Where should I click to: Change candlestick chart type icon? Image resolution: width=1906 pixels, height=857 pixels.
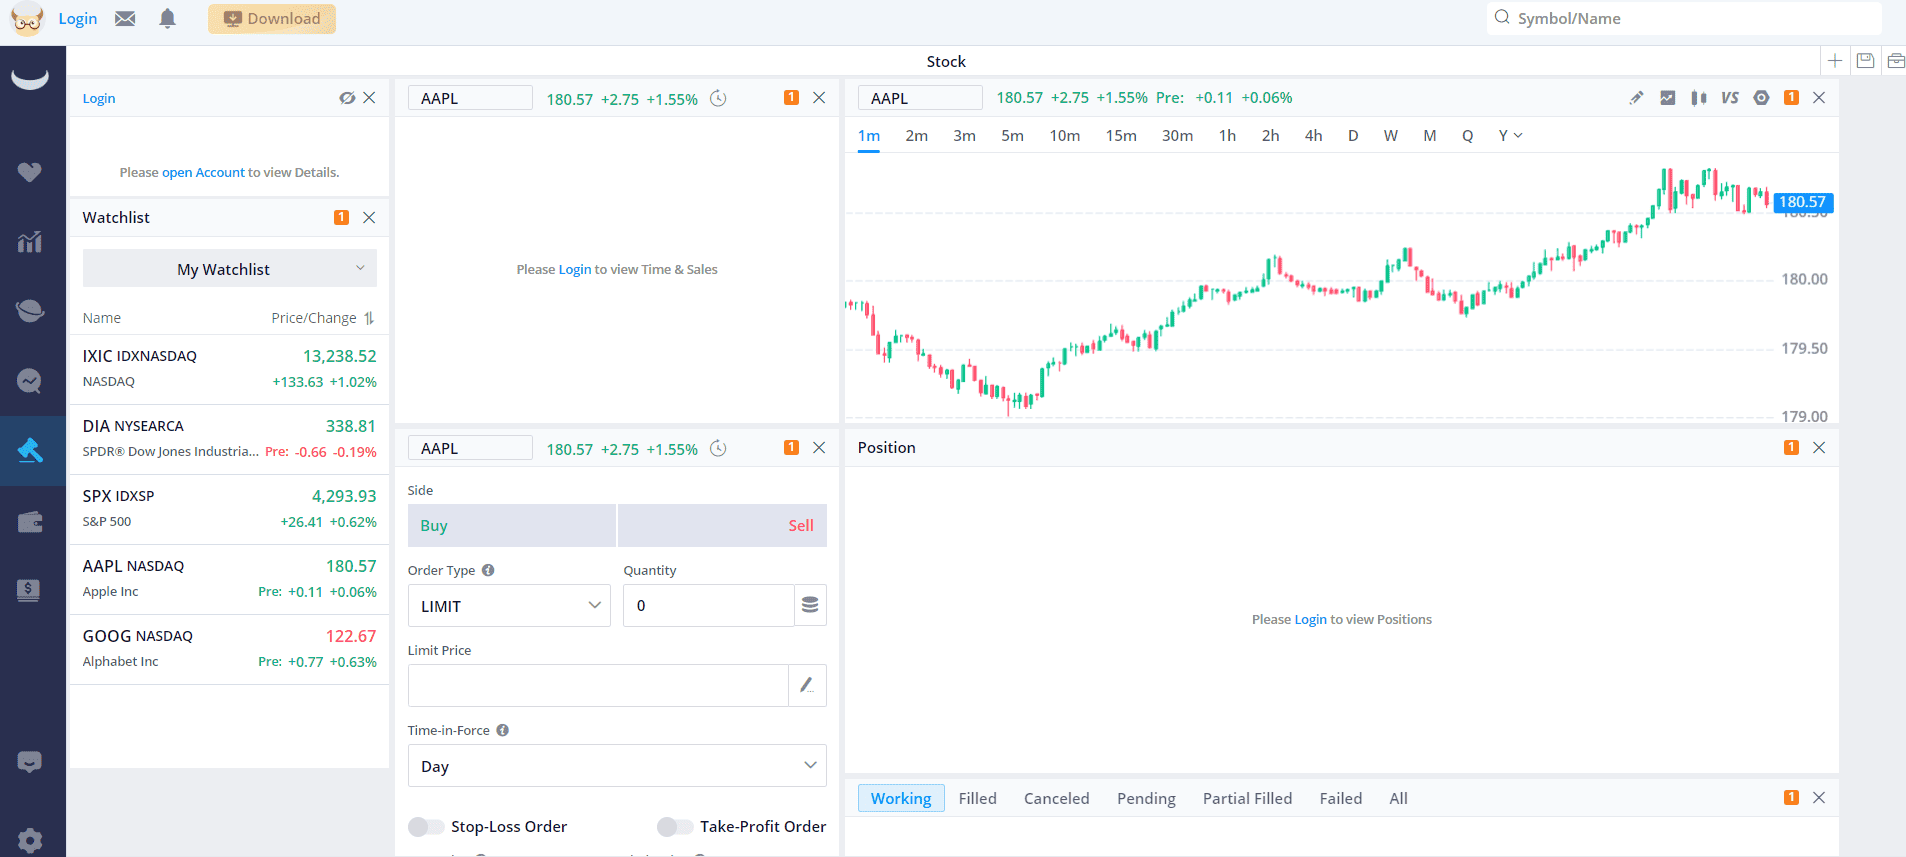[x=1698, y=98]
